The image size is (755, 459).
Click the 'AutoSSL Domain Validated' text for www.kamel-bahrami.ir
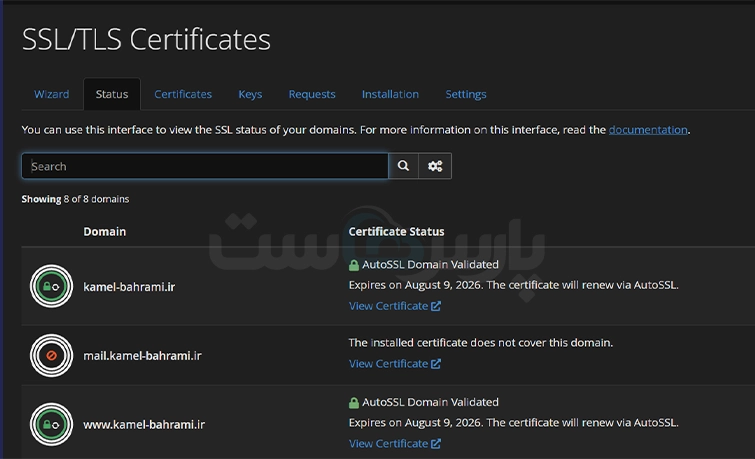[430, 402]
